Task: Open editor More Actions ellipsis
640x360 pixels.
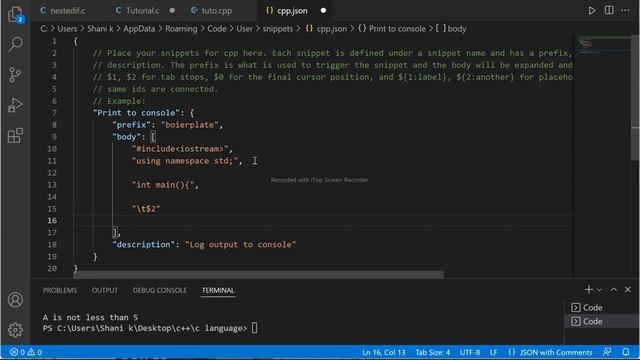Action: (625, 10)
